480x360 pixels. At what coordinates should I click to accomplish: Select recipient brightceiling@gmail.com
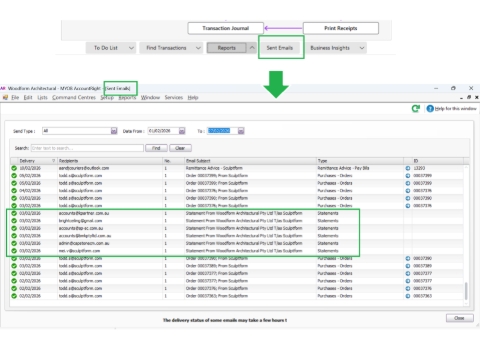click(x=80, y=221)
